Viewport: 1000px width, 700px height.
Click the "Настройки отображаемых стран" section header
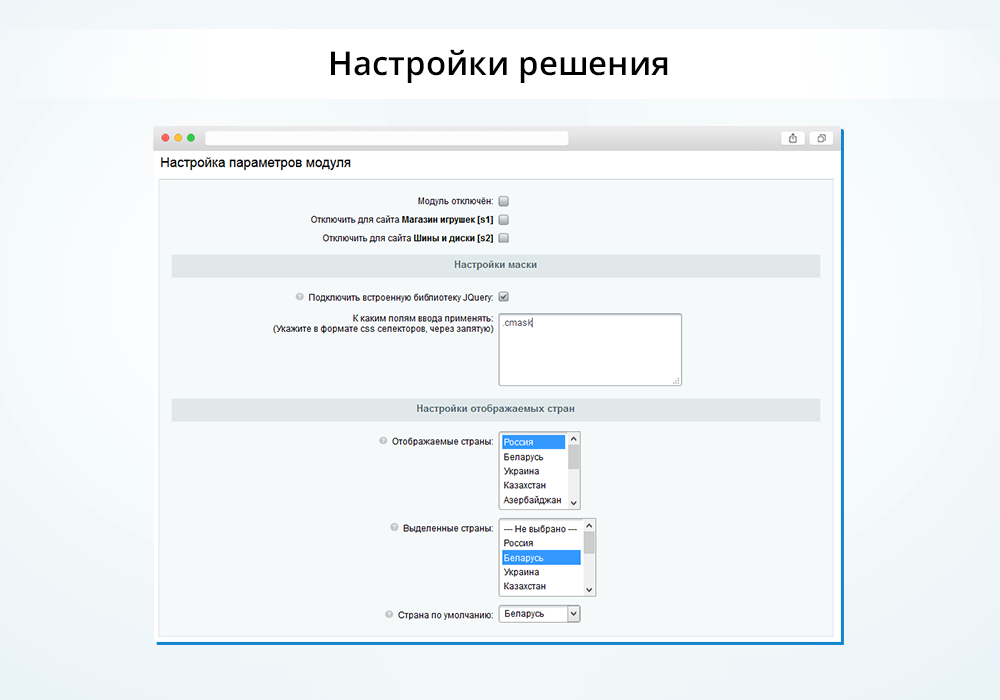(496, 409)
